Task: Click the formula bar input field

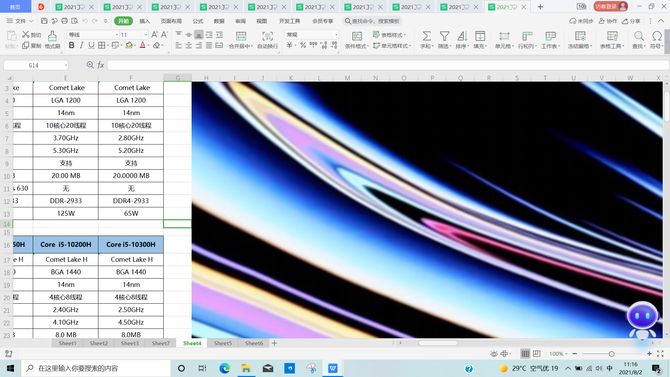Action: [388, 65]
